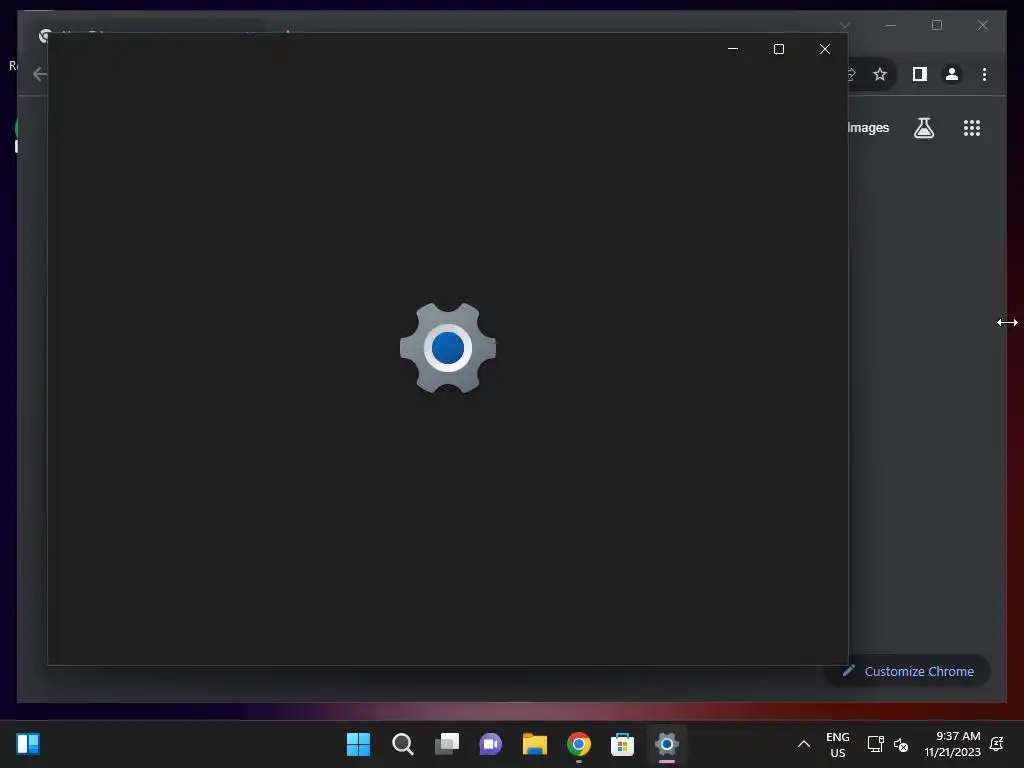The height and width of the screenshot is (768, 1024).
Task: Switch ENG US input language
Action: (837, 744)
